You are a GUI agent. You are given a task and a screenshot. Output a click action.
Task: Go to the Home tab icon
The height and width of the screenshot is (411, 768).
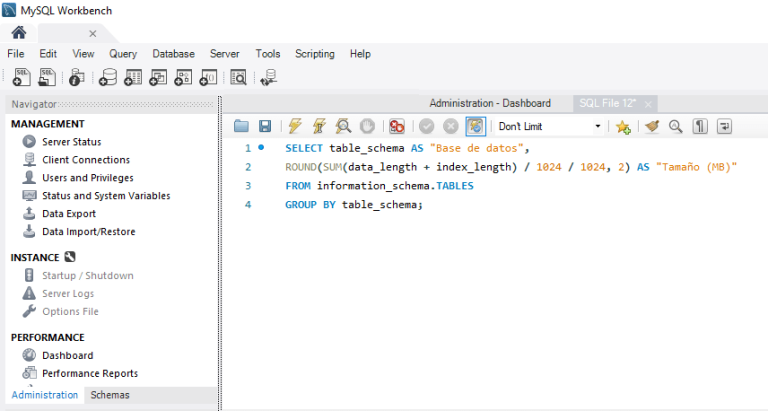point(19,33)
